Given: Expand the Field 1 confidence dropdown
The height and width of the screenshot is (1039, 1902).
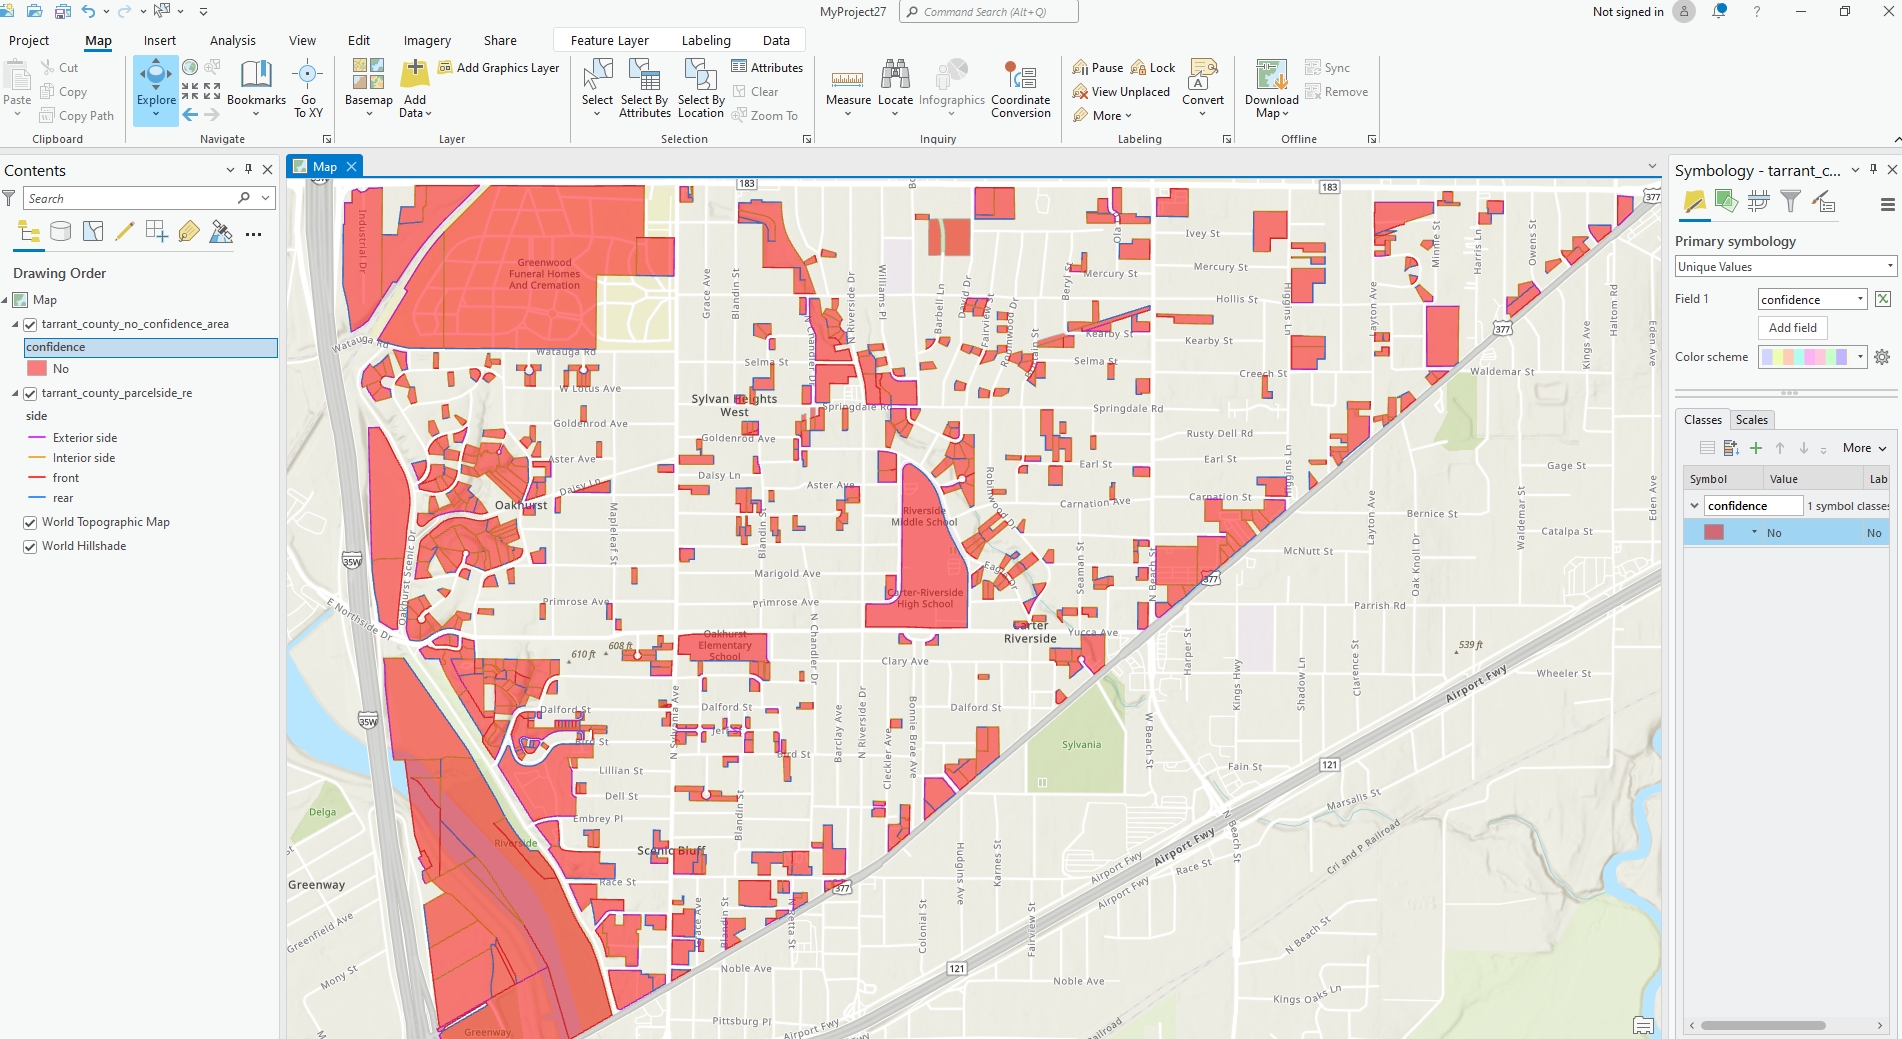Looking at the screenshot, I should tap(1860, 299).
